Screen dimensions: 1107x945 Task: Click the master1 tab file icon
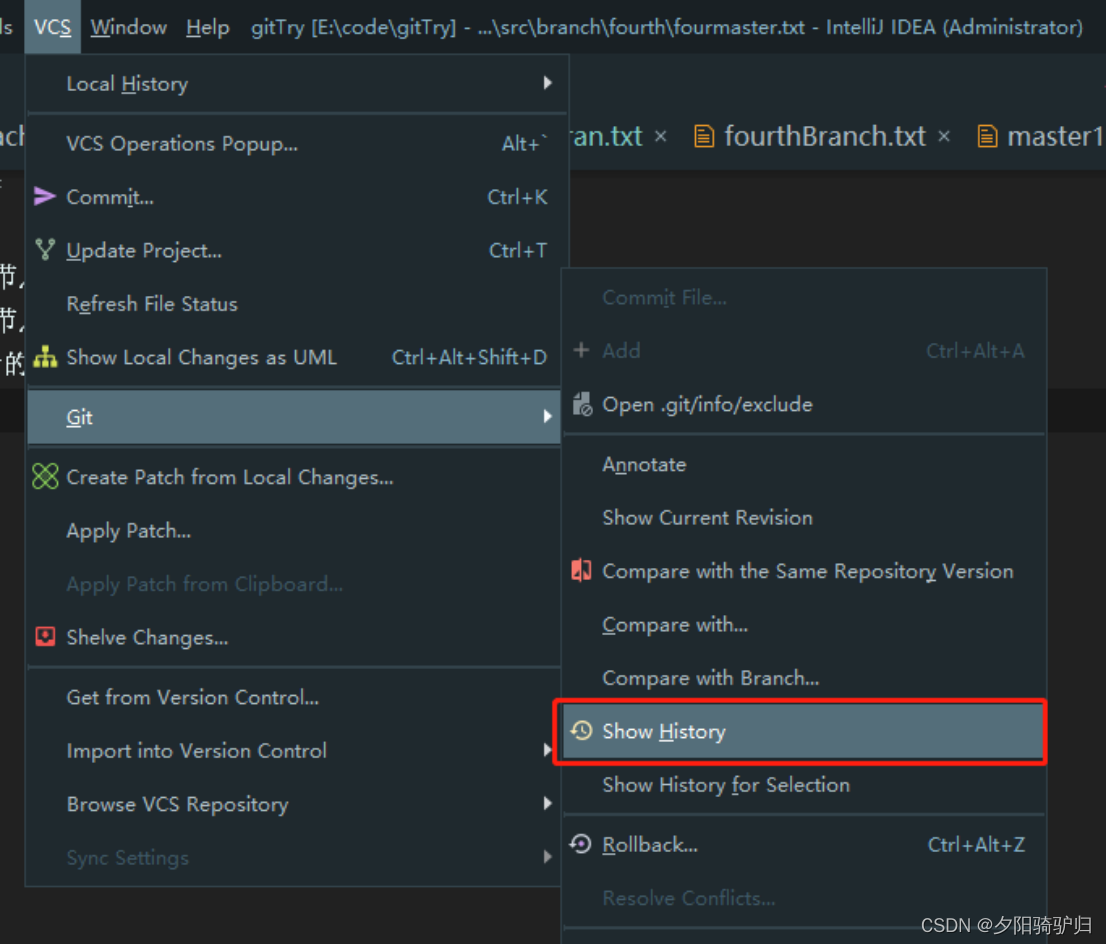coord(987,136)
